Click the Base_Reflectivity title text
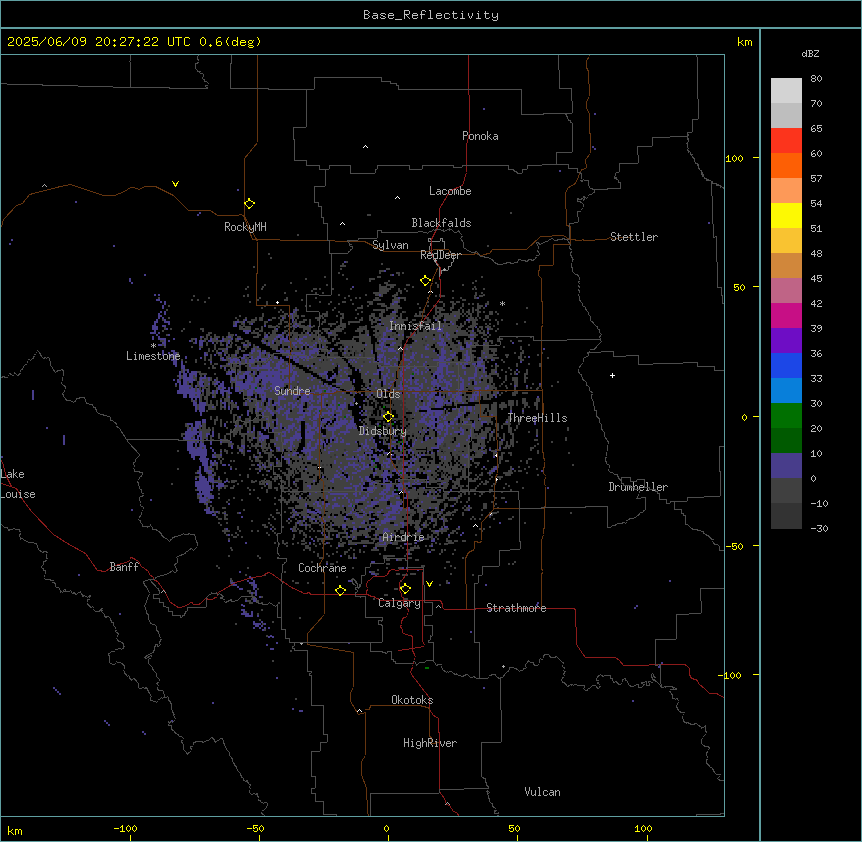The image size is (862, 842). coord(431,15)
